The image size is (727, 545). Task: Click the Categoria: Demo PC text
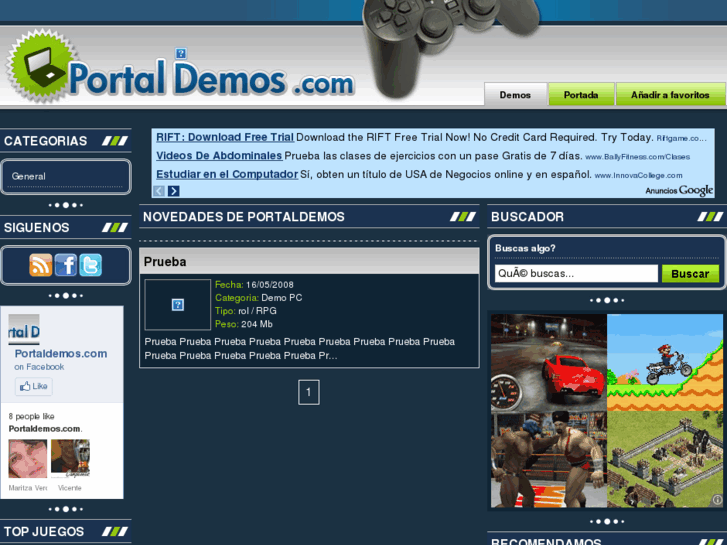[x=258, y=298]
